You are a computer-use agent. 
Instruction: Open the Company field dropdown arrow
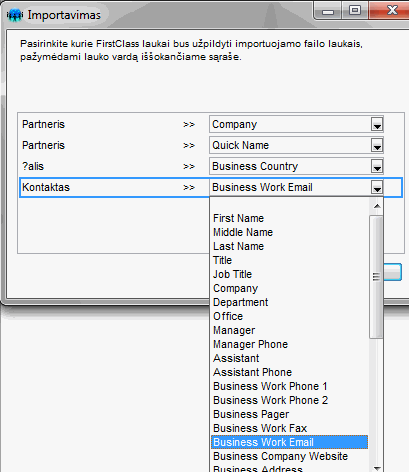tap(377, 124)
